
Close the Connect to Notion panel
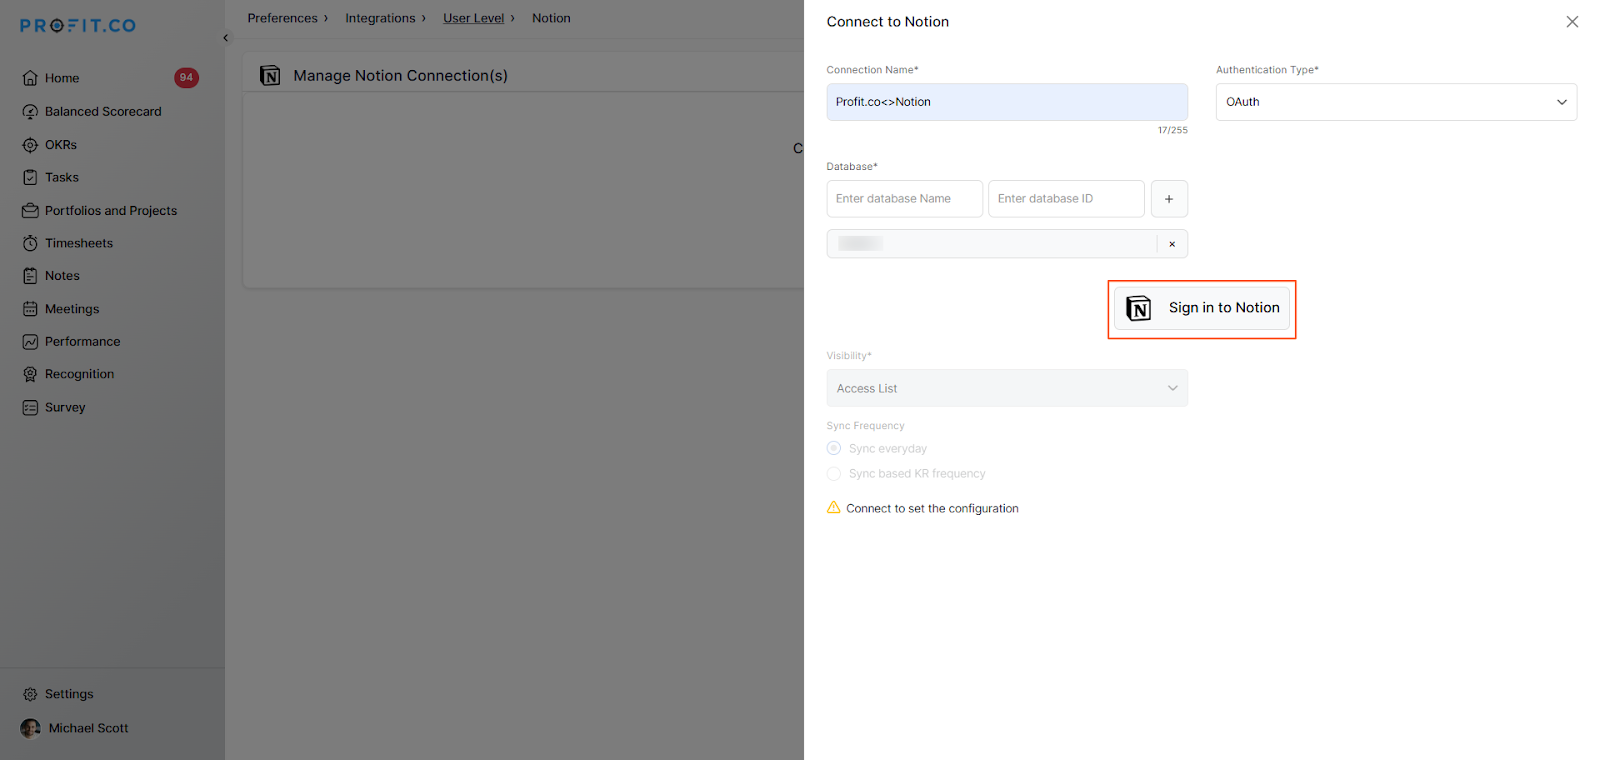pyautogui.click(x=1572, y=22)
